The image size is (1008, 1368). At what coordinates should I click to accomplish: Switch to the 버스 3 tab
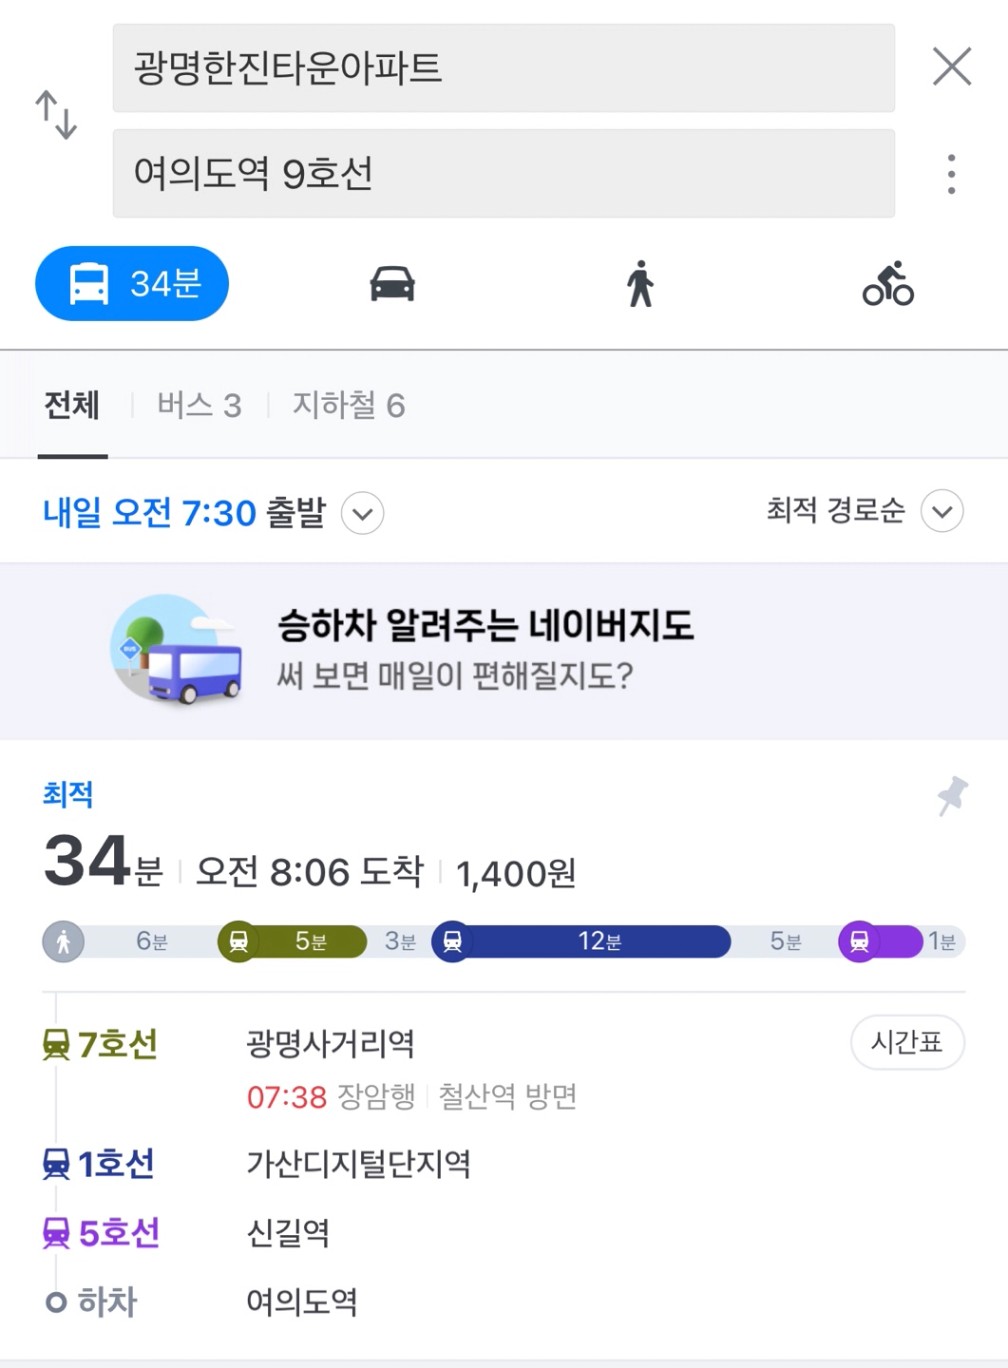(x=199, y=405)
